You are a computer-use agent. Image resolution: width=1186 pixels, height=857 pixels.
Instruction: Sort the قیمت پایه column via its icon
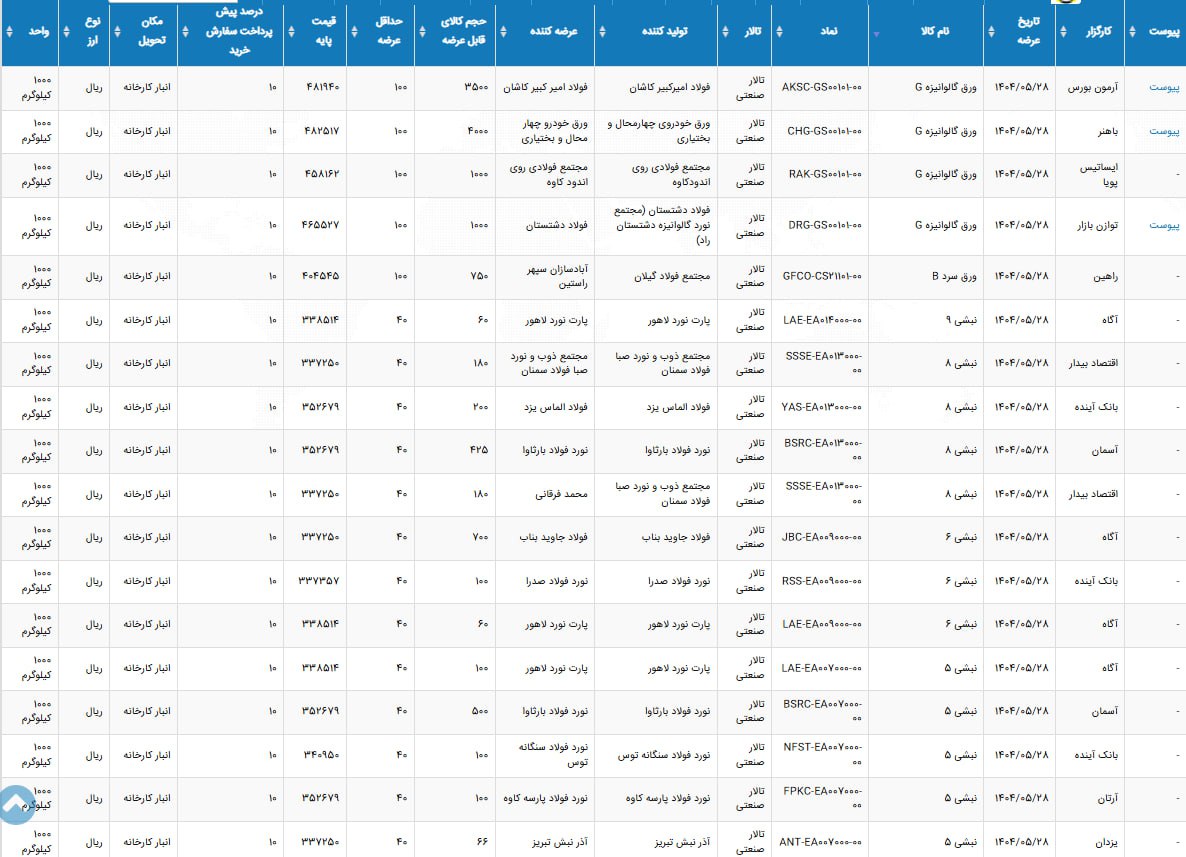click(291, 32)
